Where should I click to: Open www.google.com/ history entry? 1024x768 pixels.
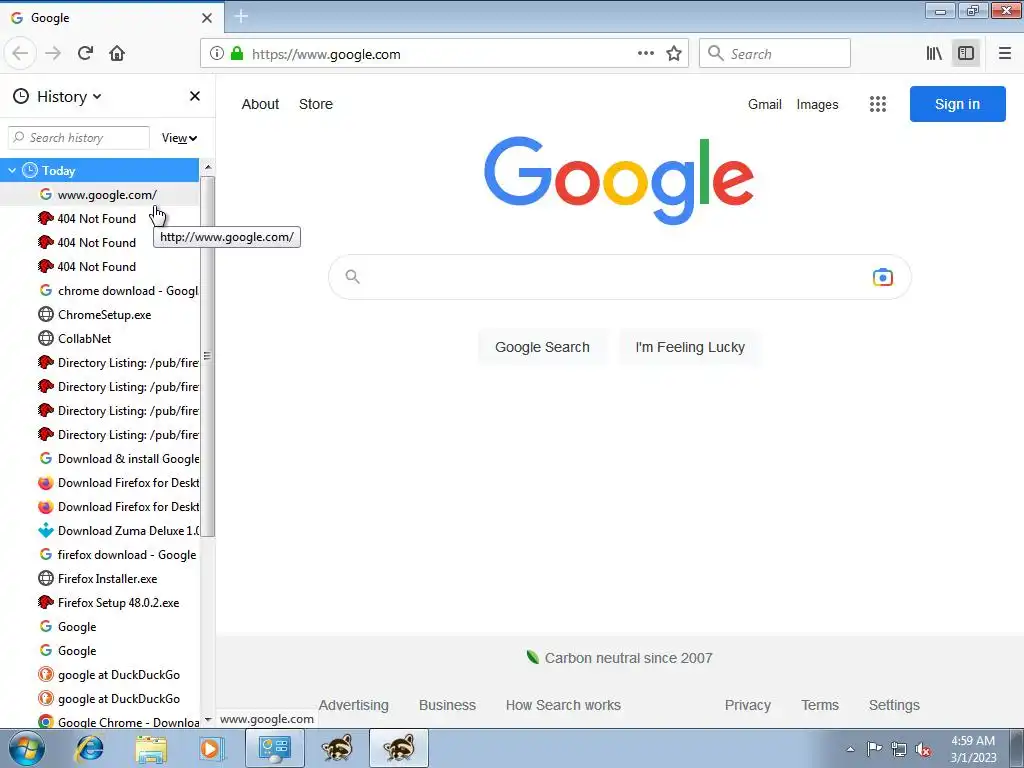pos(99,195)
